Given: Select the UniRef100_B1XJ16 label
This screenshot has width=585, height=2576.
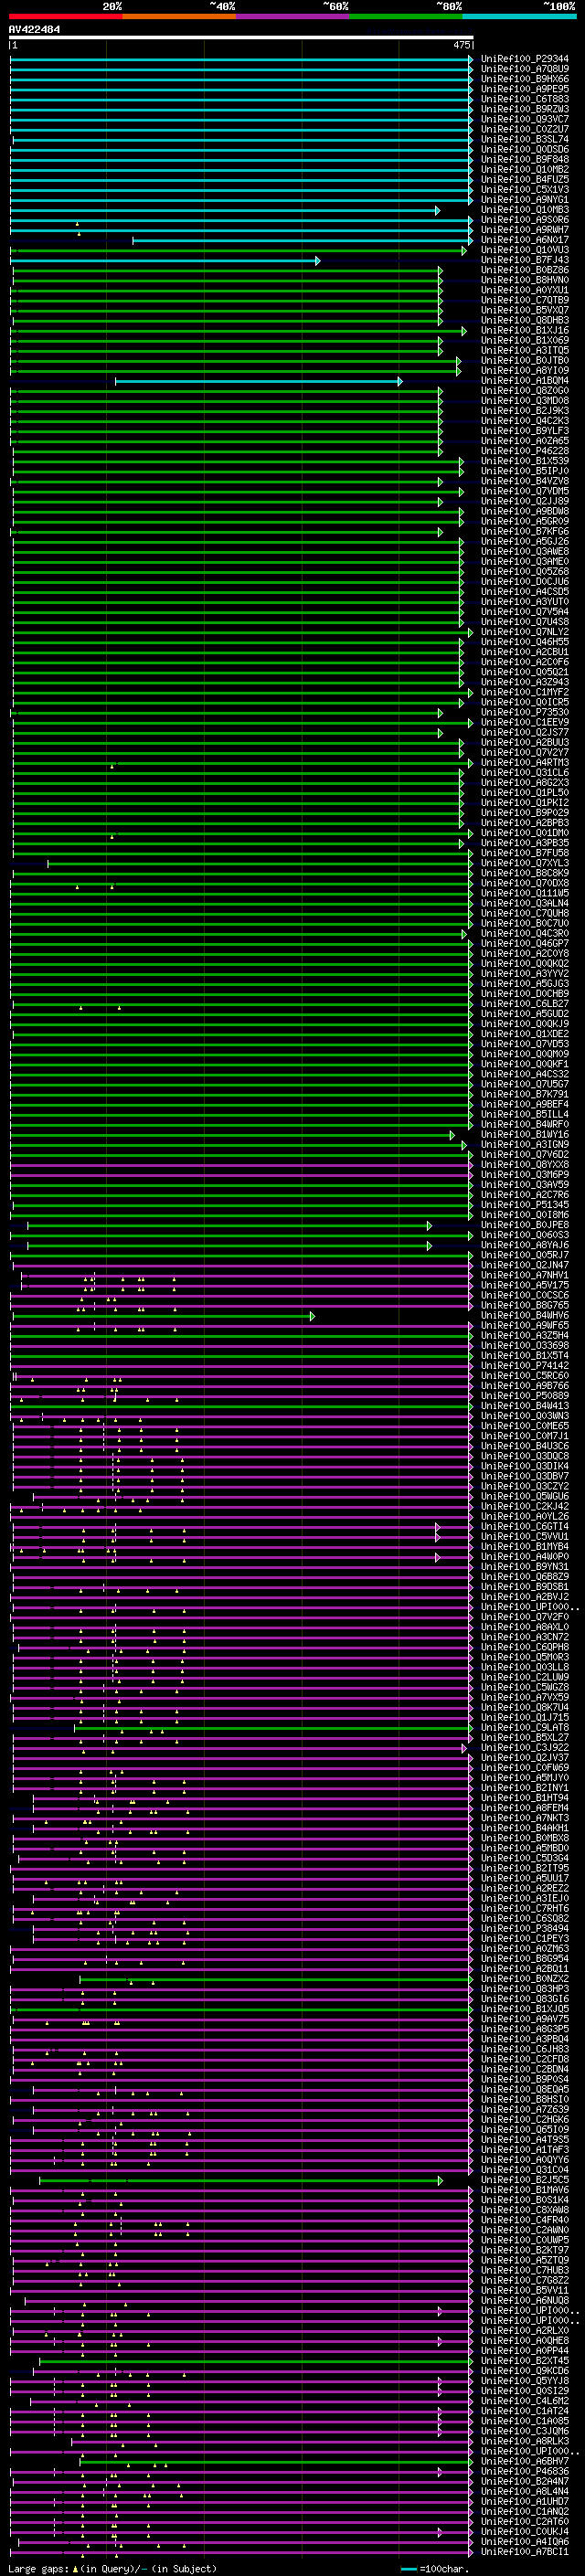Looking at the screenshot, I should pos(525,330).
